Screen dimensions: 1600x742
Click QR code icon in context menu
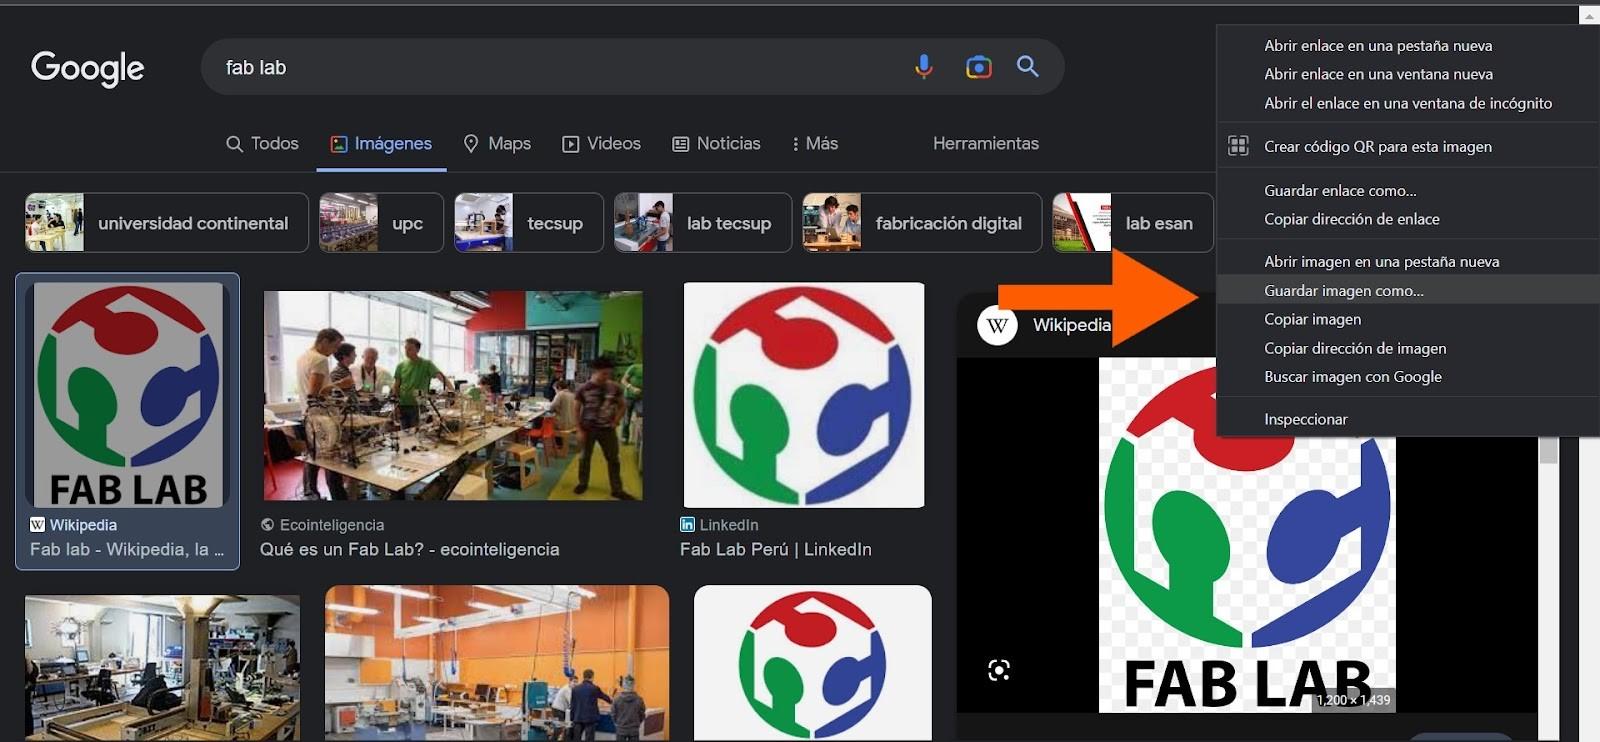pyautogui.click(x=1238, y=146)
